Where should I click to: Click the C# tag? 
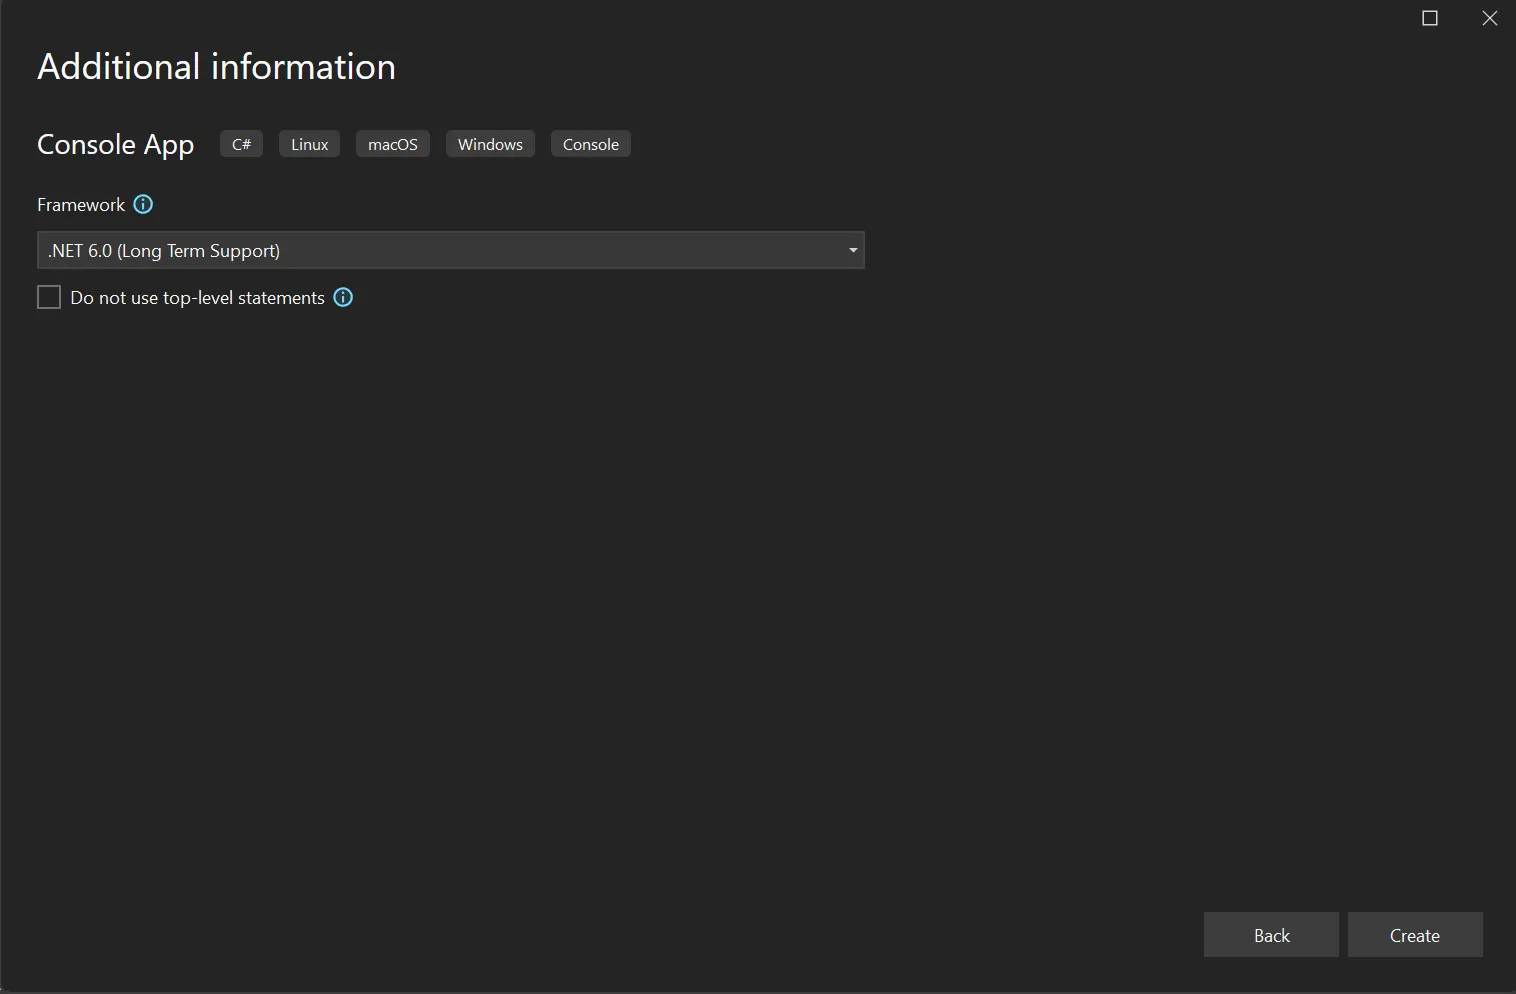click(x=241, y=144)
